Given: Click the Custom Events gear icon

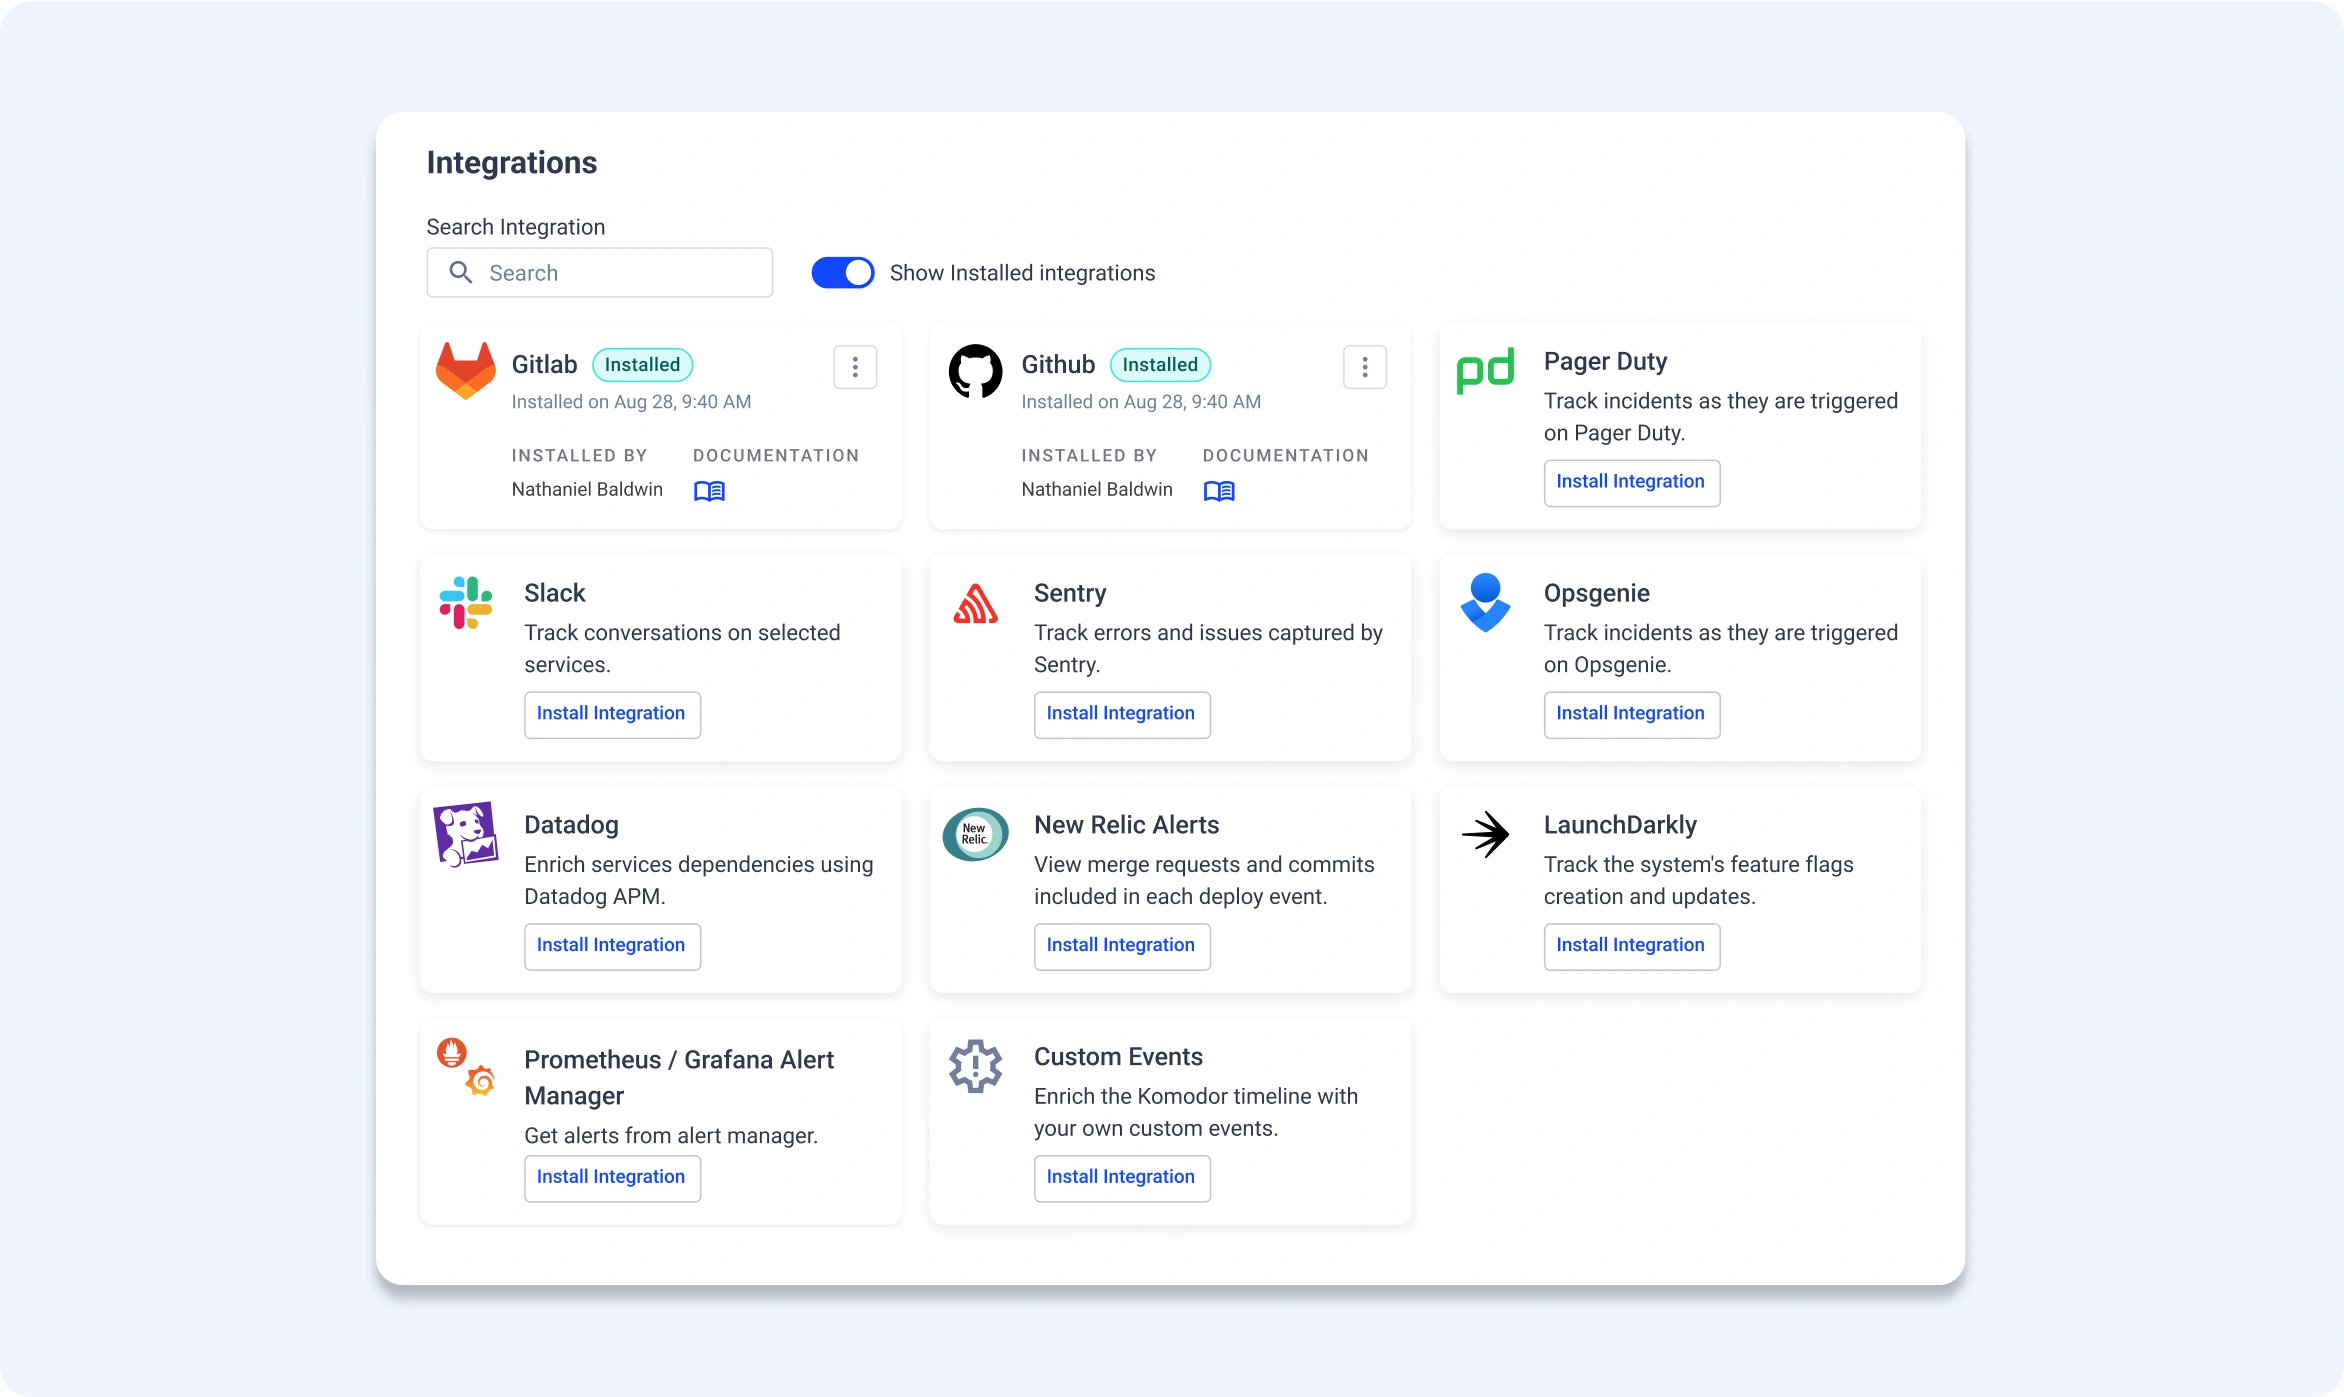Looking at the screenshot, I should click(975, 1066).
